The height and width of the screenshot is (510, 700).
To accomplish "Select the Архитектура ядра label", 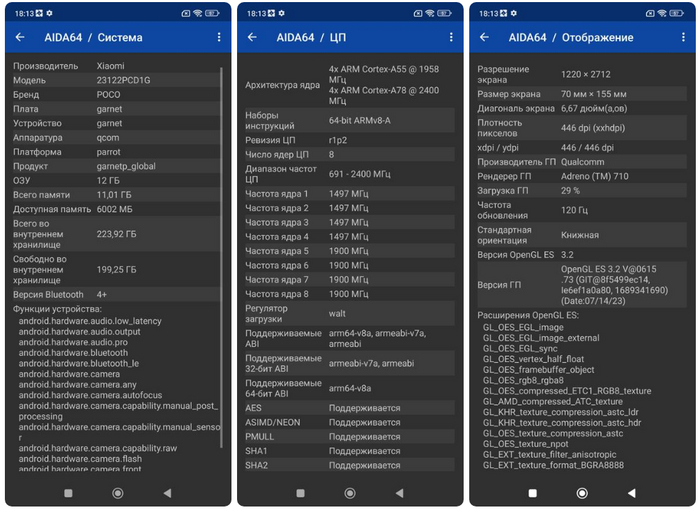I will (282, 85).
